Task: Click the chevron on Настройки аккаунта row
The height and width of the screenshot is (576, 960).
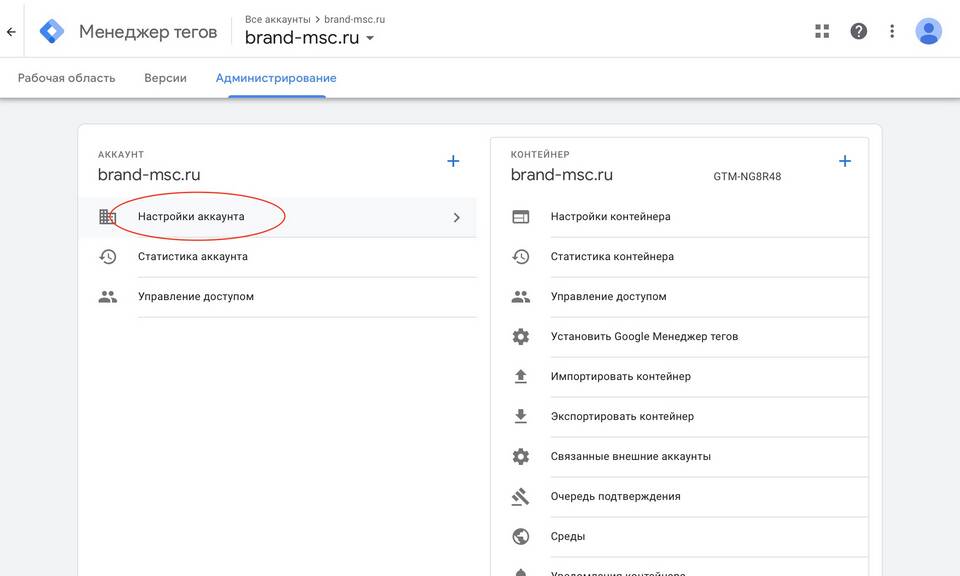Action: click(457, 217)
